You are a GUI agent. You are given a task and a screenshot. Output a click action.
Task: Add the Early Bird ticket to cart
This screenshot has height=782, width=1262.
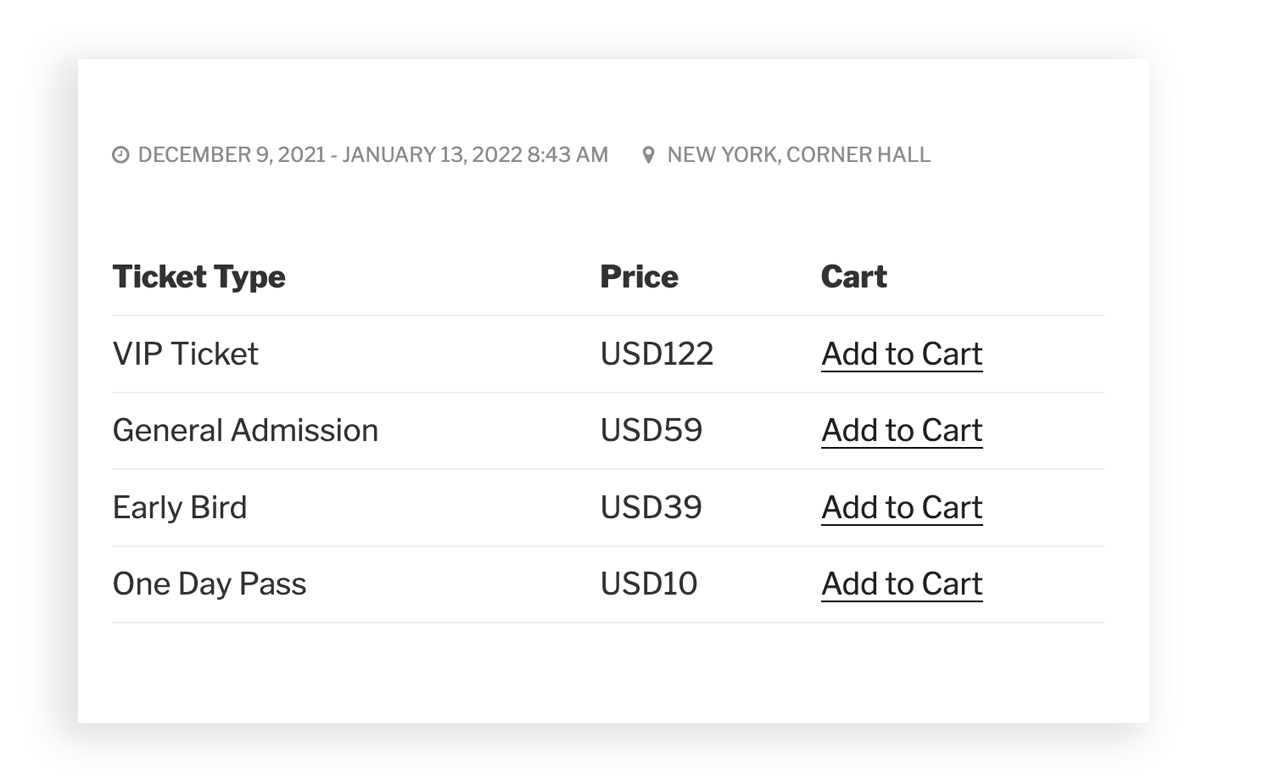[x=901, y=508]
